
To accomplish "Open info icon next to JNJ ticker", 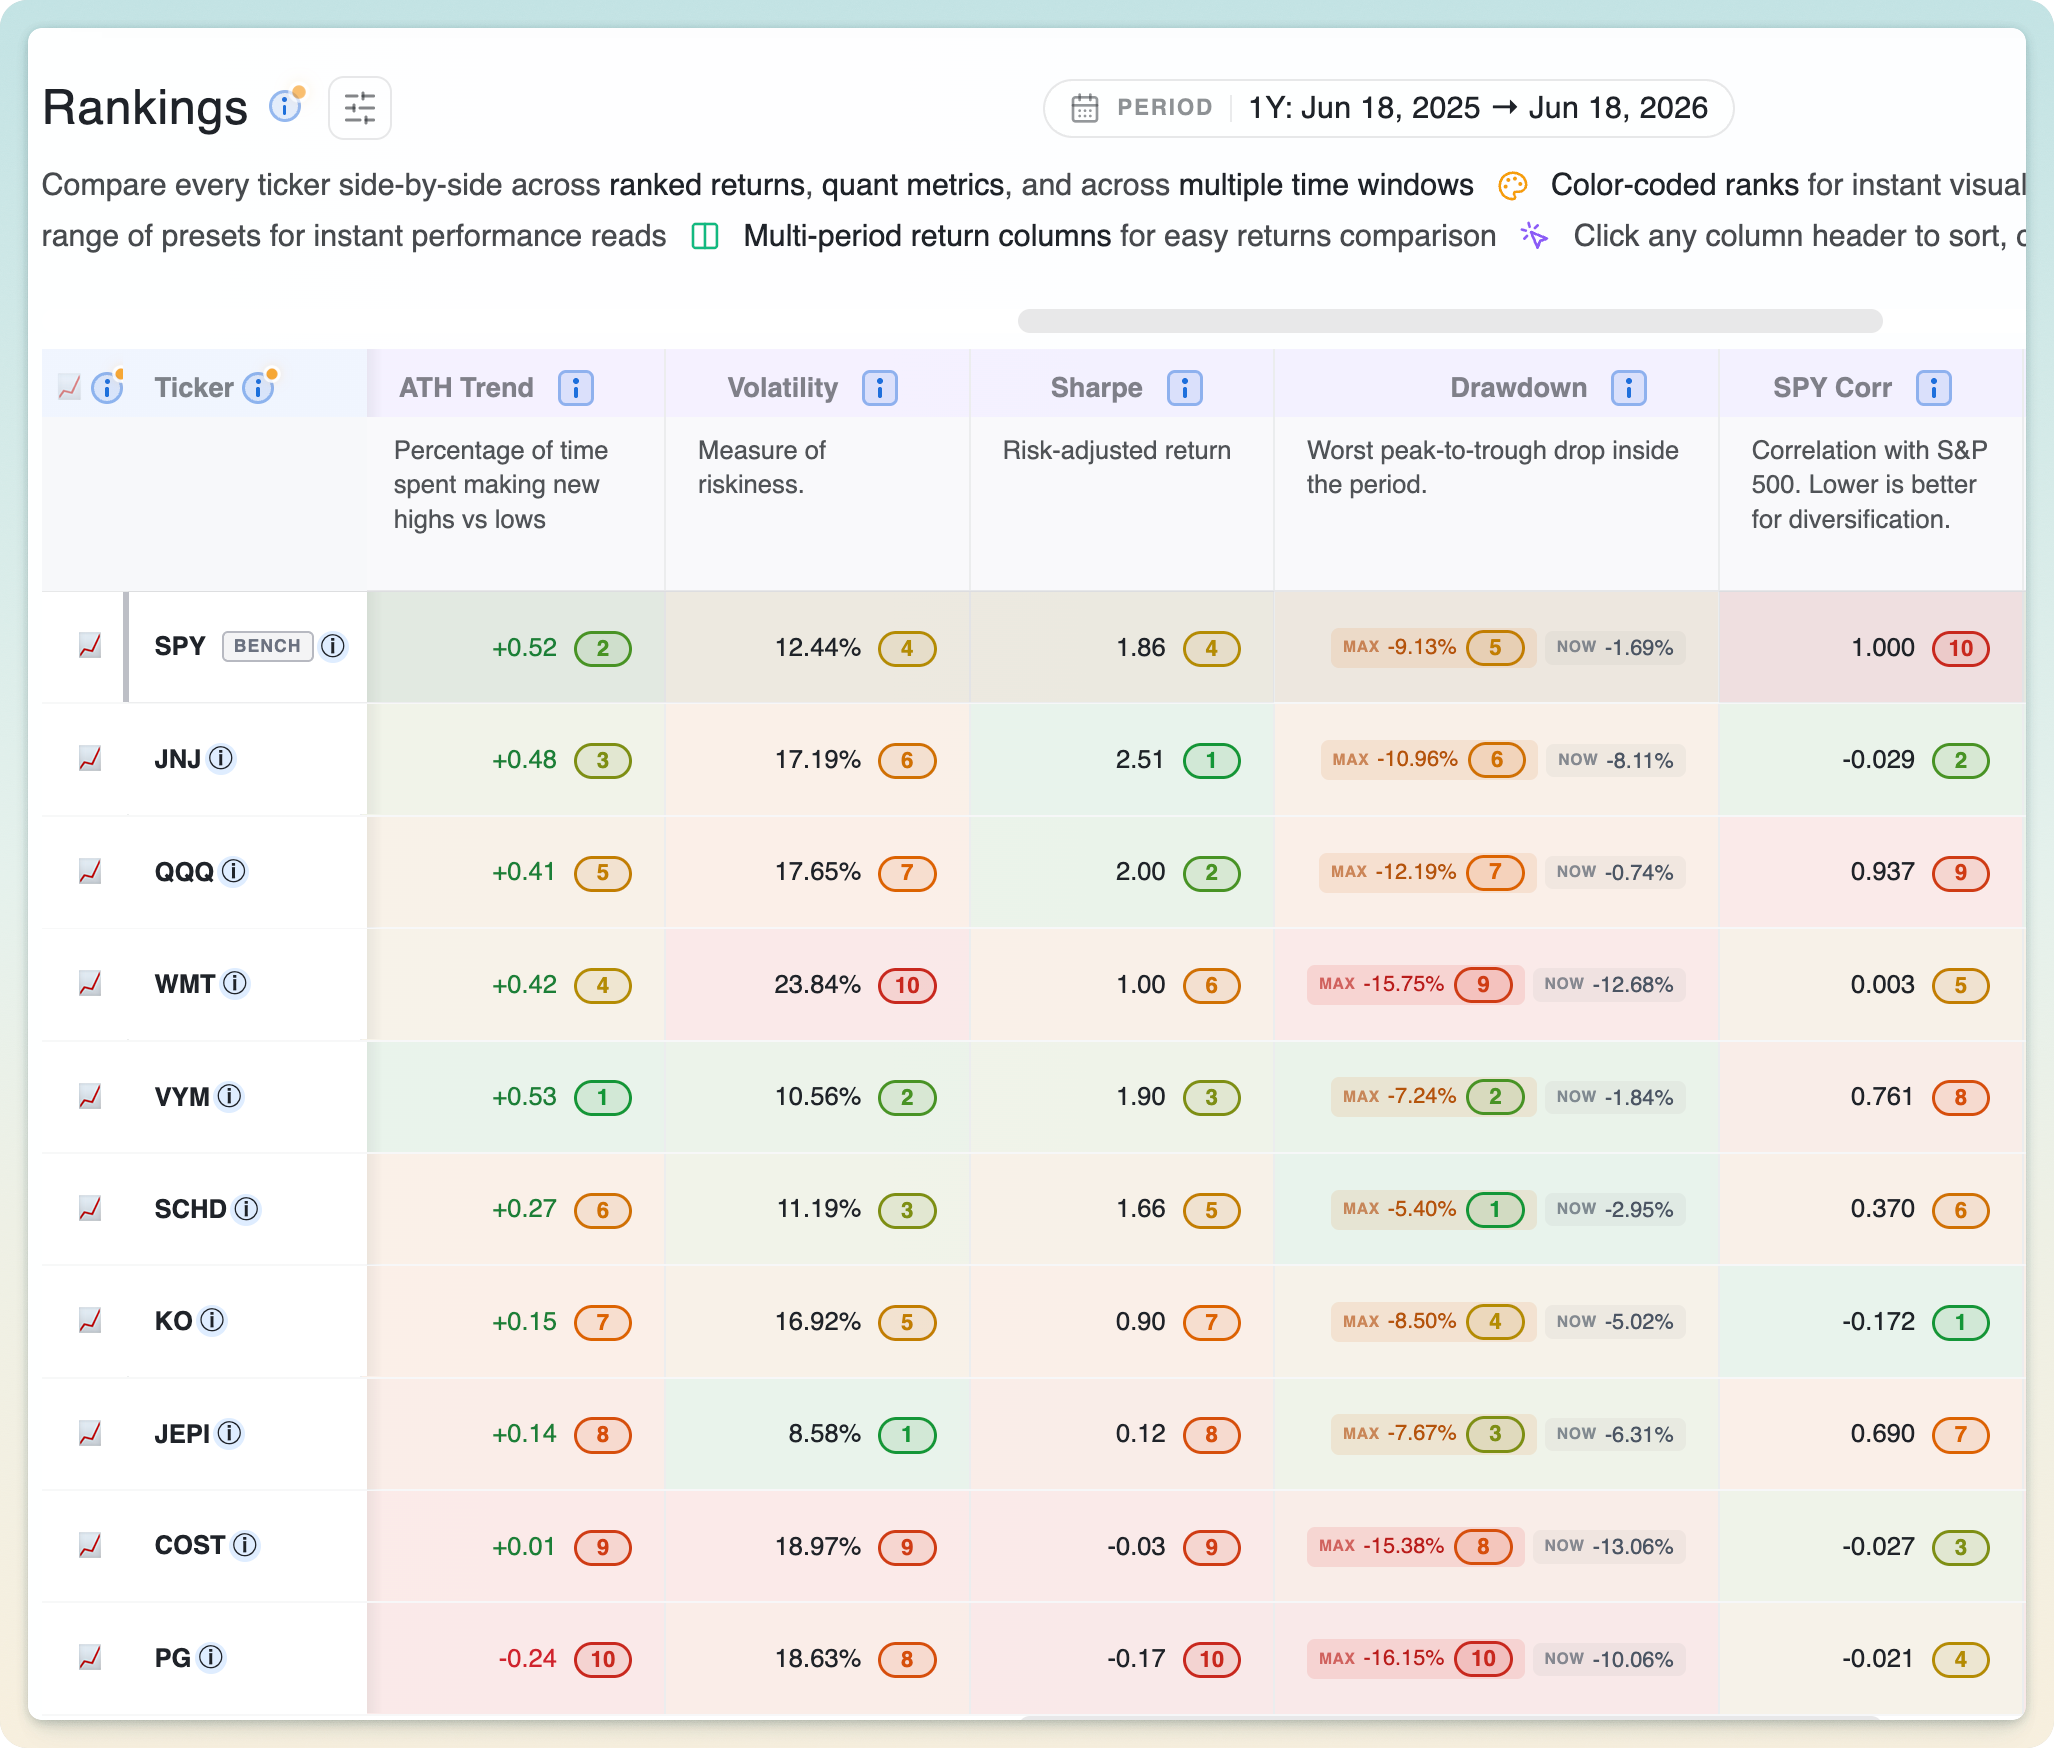I will [221, 759].
